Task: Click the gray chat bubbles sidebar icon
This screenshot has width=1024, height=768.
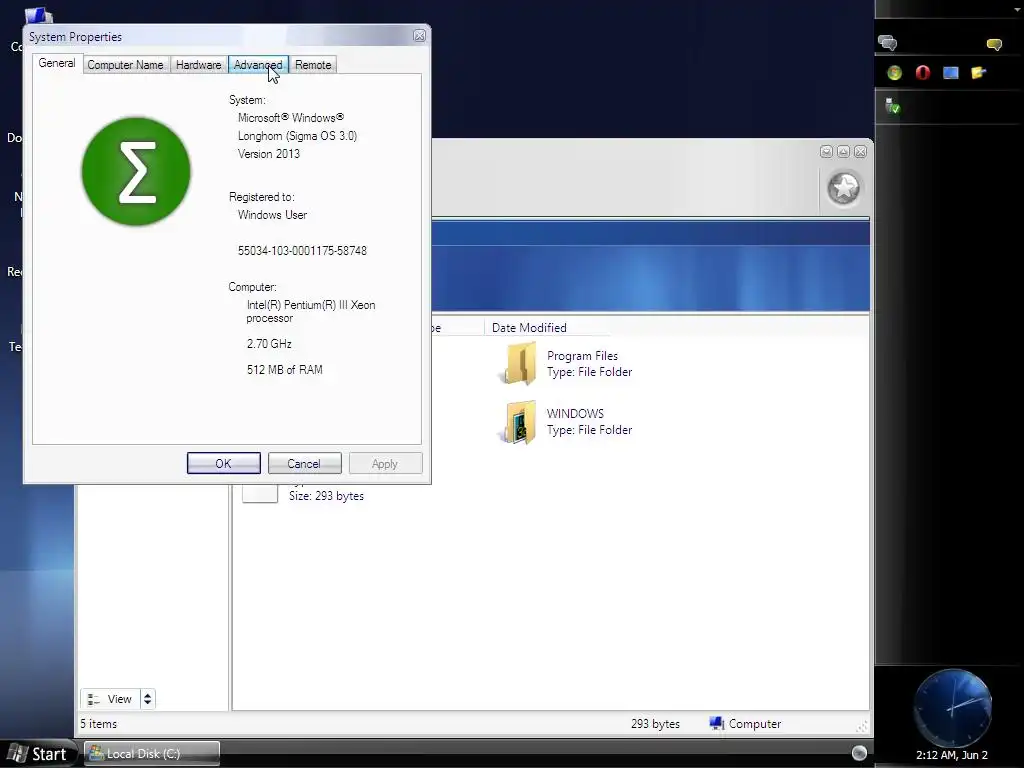Action: 888,43
